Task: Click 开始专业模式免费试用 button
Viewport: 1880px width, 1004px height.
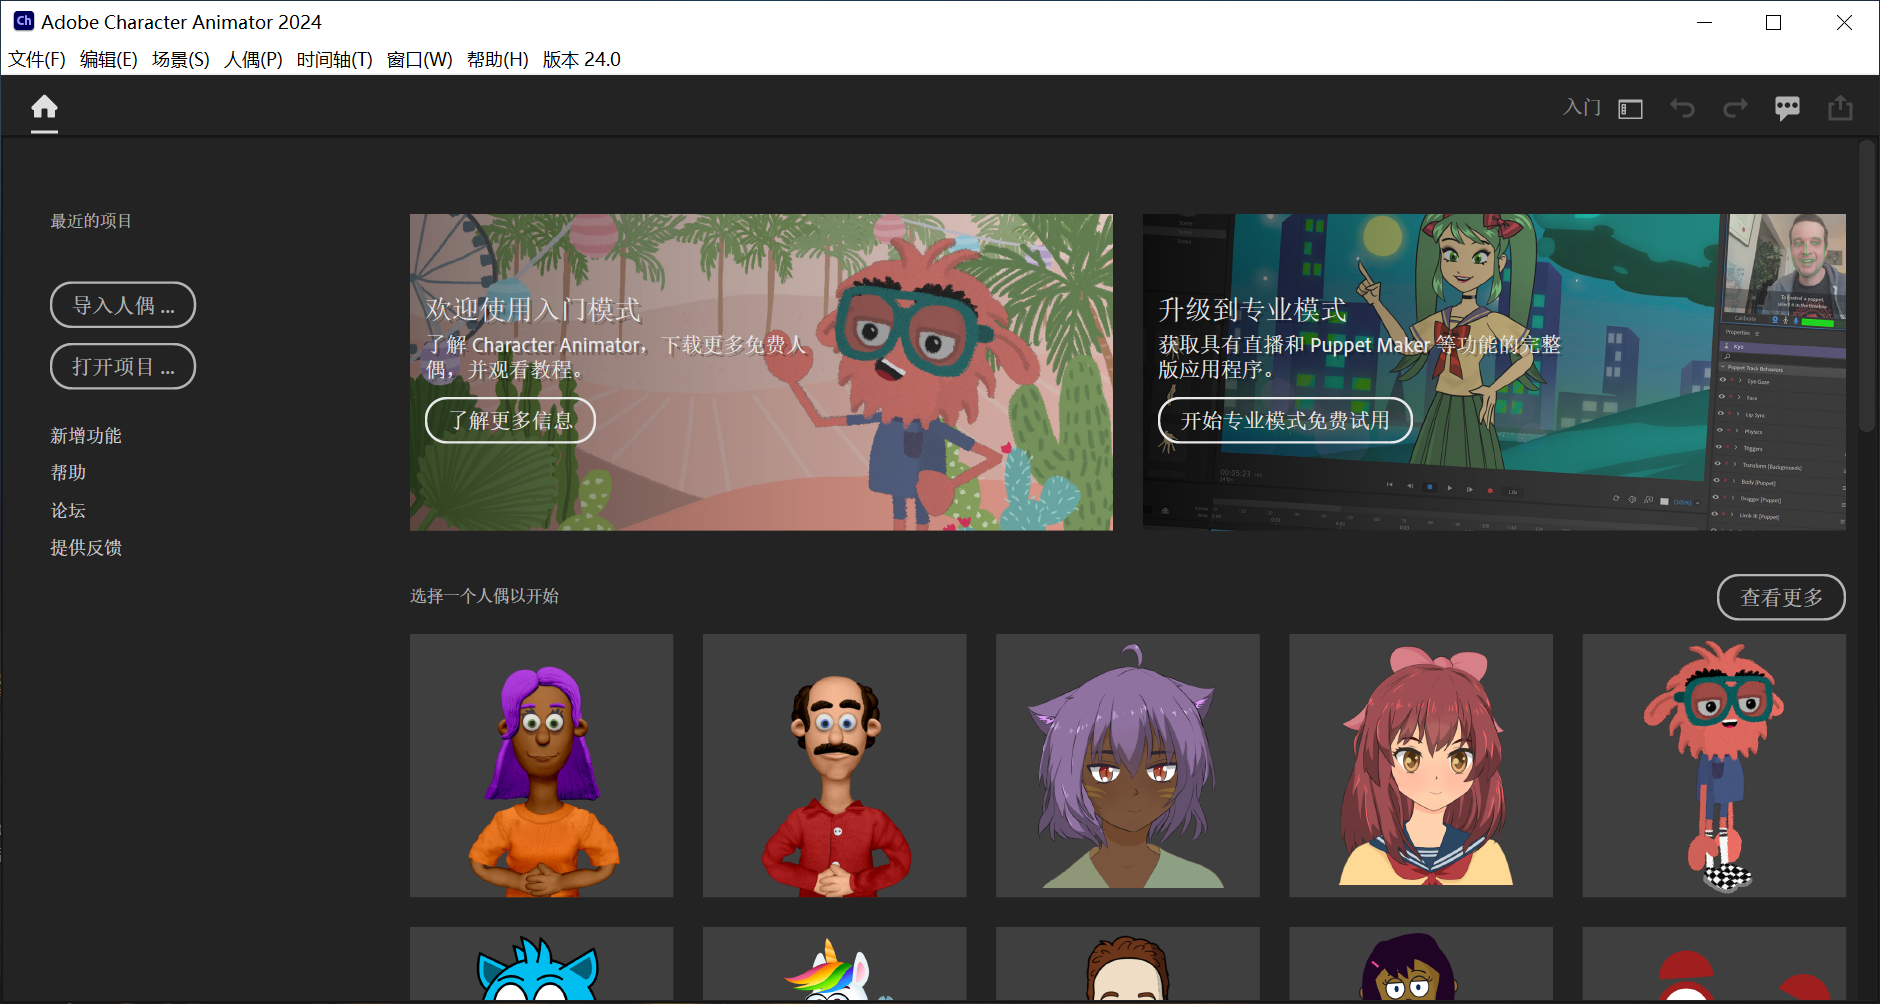Action: pos(1285,420)
